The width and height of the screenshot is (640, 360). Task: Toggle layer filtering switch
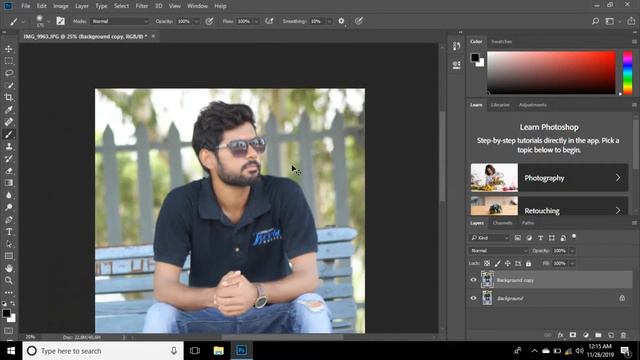click(574, 236)
